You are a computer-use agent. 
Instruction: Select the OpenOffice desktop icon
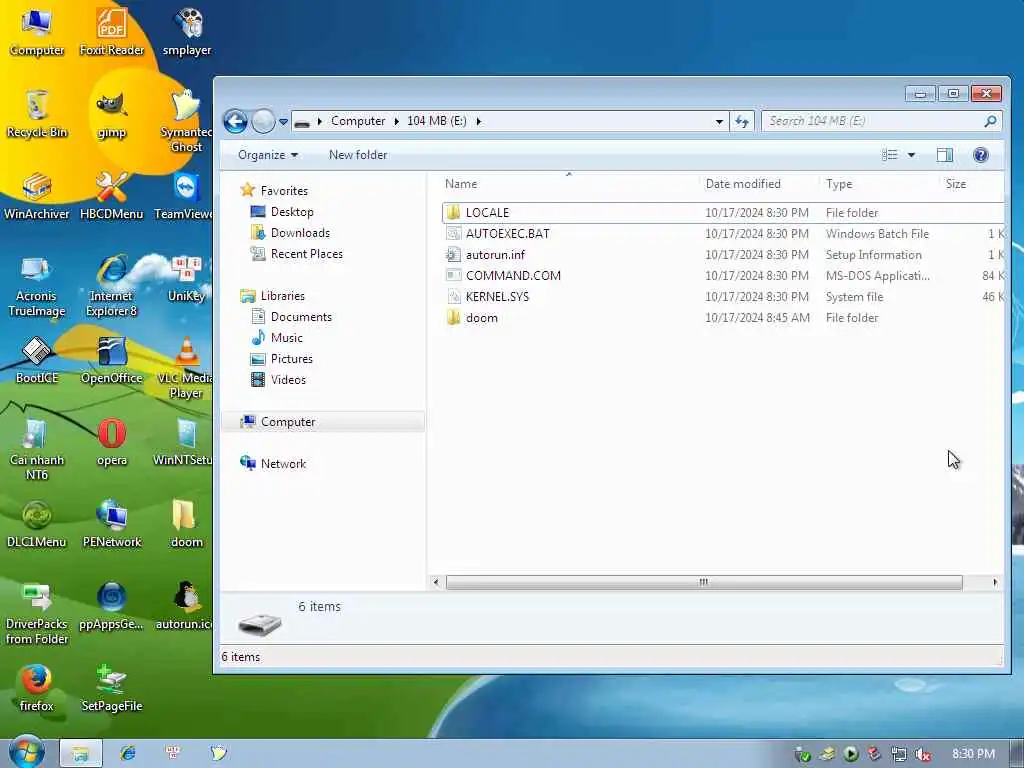112,360
